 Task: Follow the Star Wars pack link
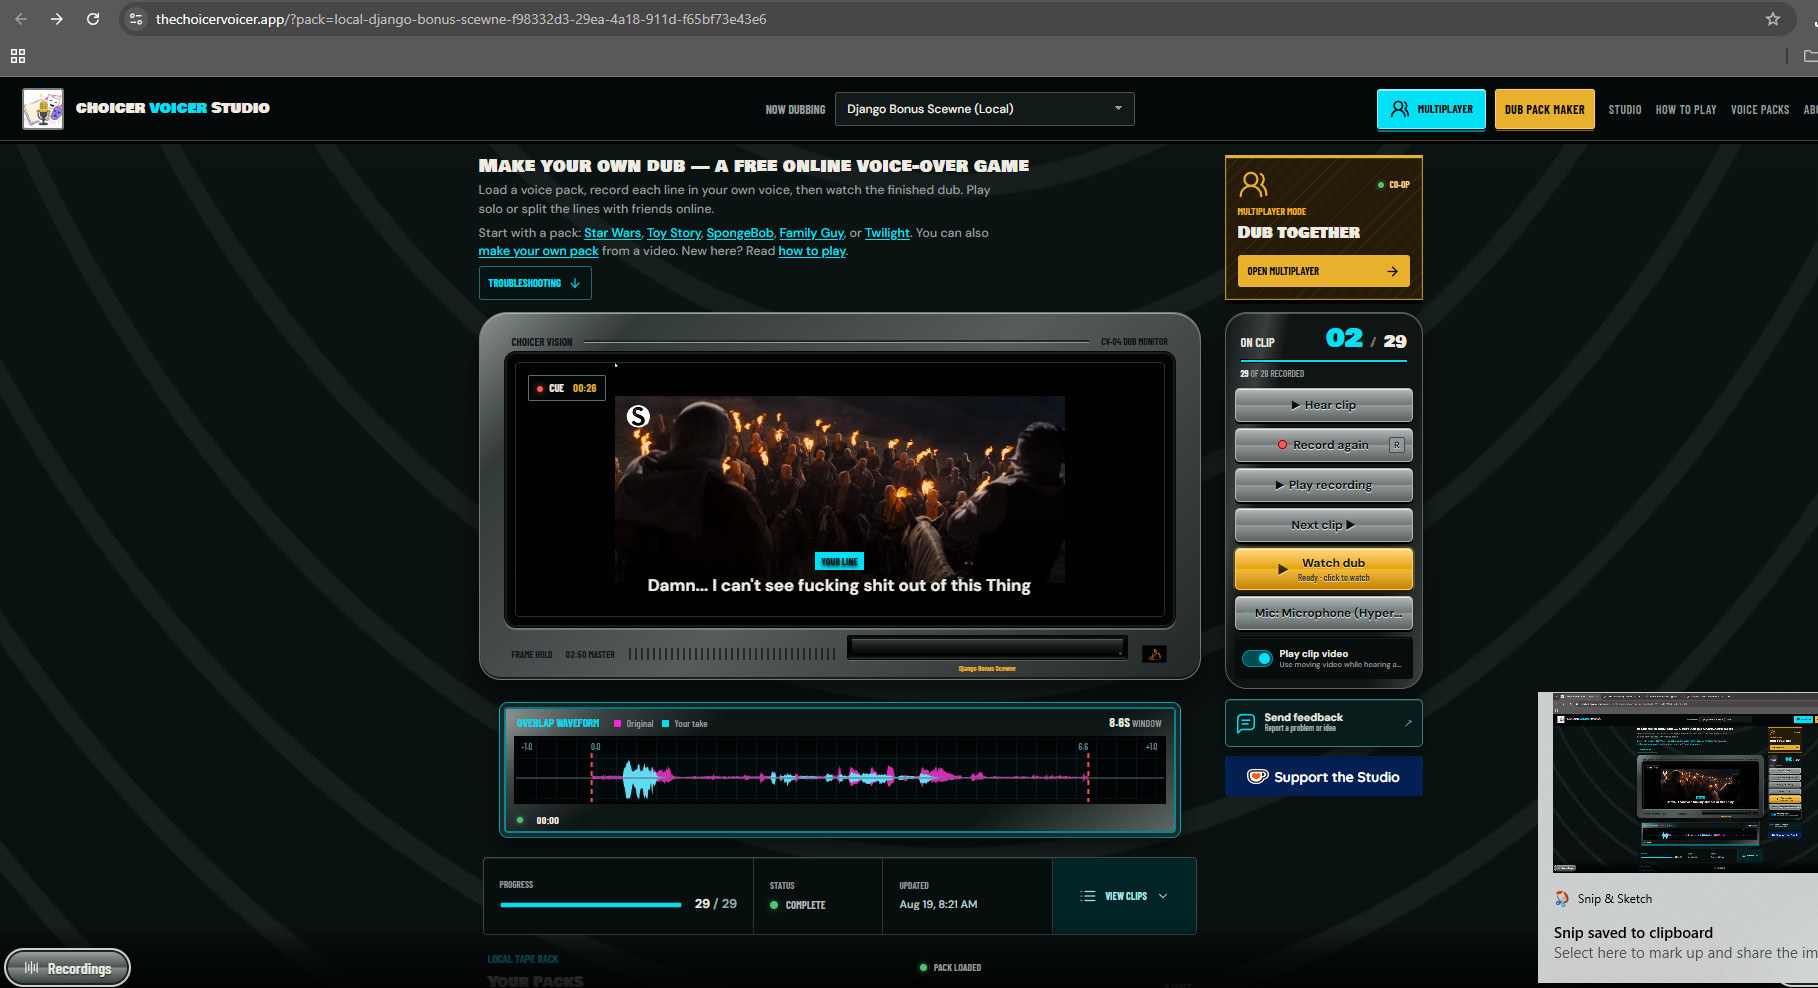coord(612,233)
